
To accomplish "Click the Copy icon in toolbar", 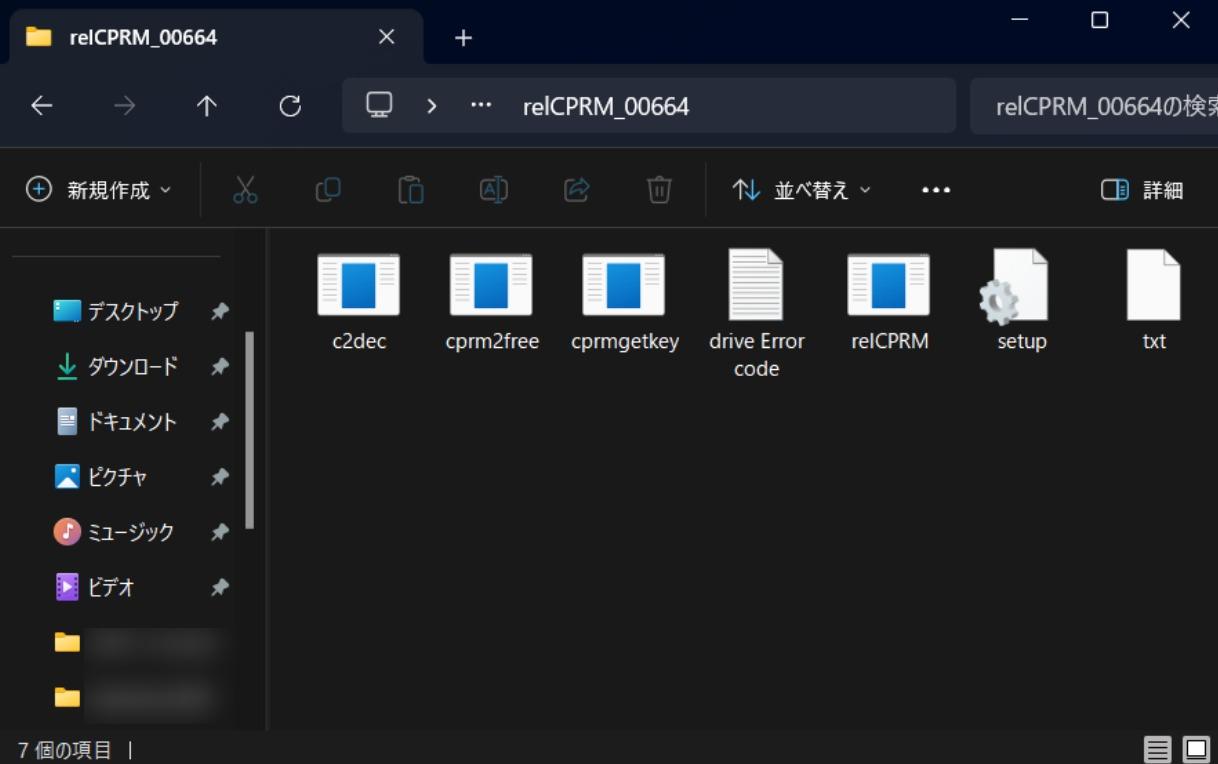I will click(x=328, y=190).
